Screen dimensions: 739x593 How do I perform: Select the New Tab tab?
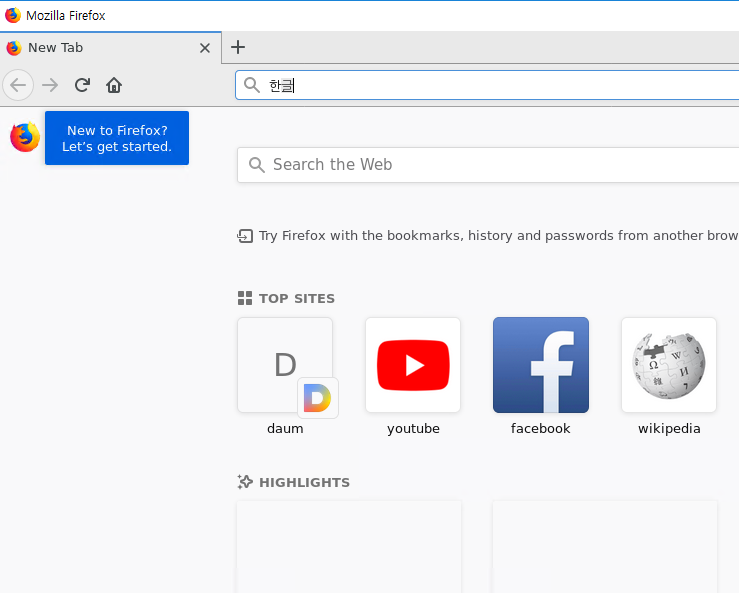(x=111, y=48)
